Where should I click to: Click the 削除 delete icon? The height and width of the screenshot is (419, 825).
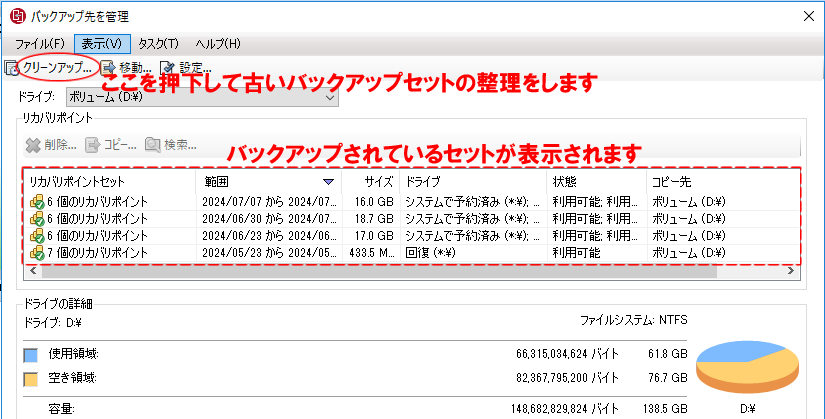pyautogui.click(x=33, y=145)
